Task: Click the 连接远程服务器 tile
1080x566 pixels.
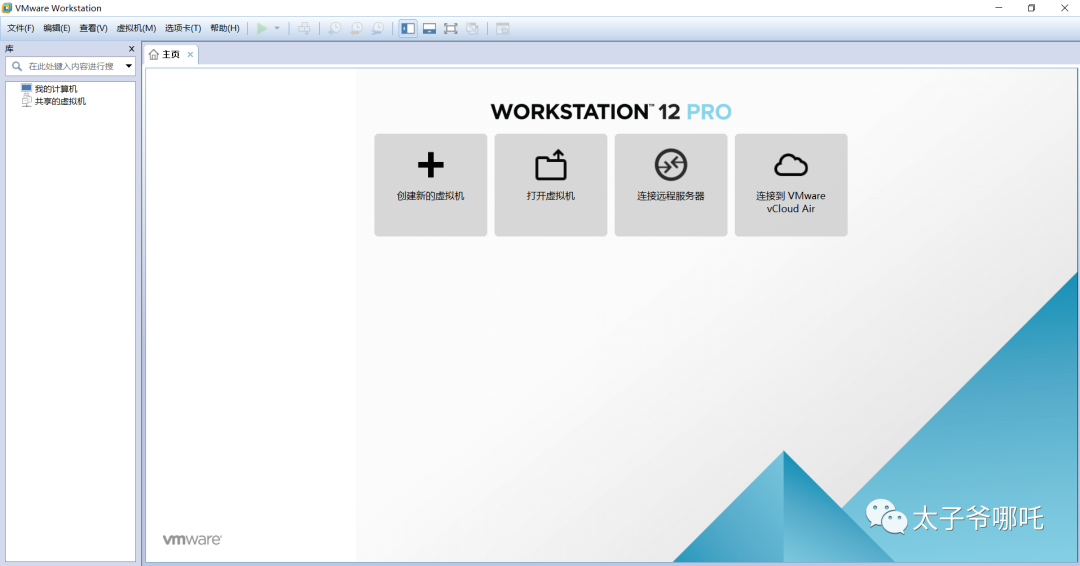Action: (x=671, y=185)
